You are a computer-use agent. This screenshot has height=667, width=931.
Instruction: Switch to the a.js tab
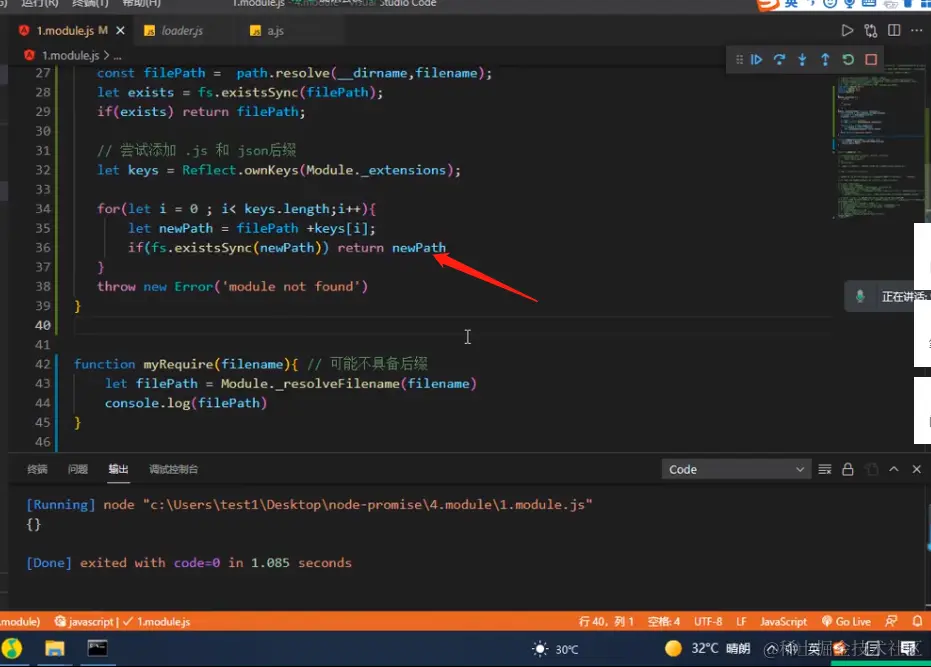[275, 30]
